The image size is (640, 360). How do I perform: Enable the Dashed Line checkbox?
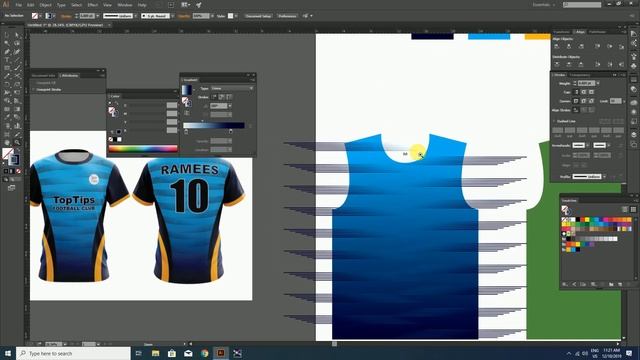pos(555,121)
